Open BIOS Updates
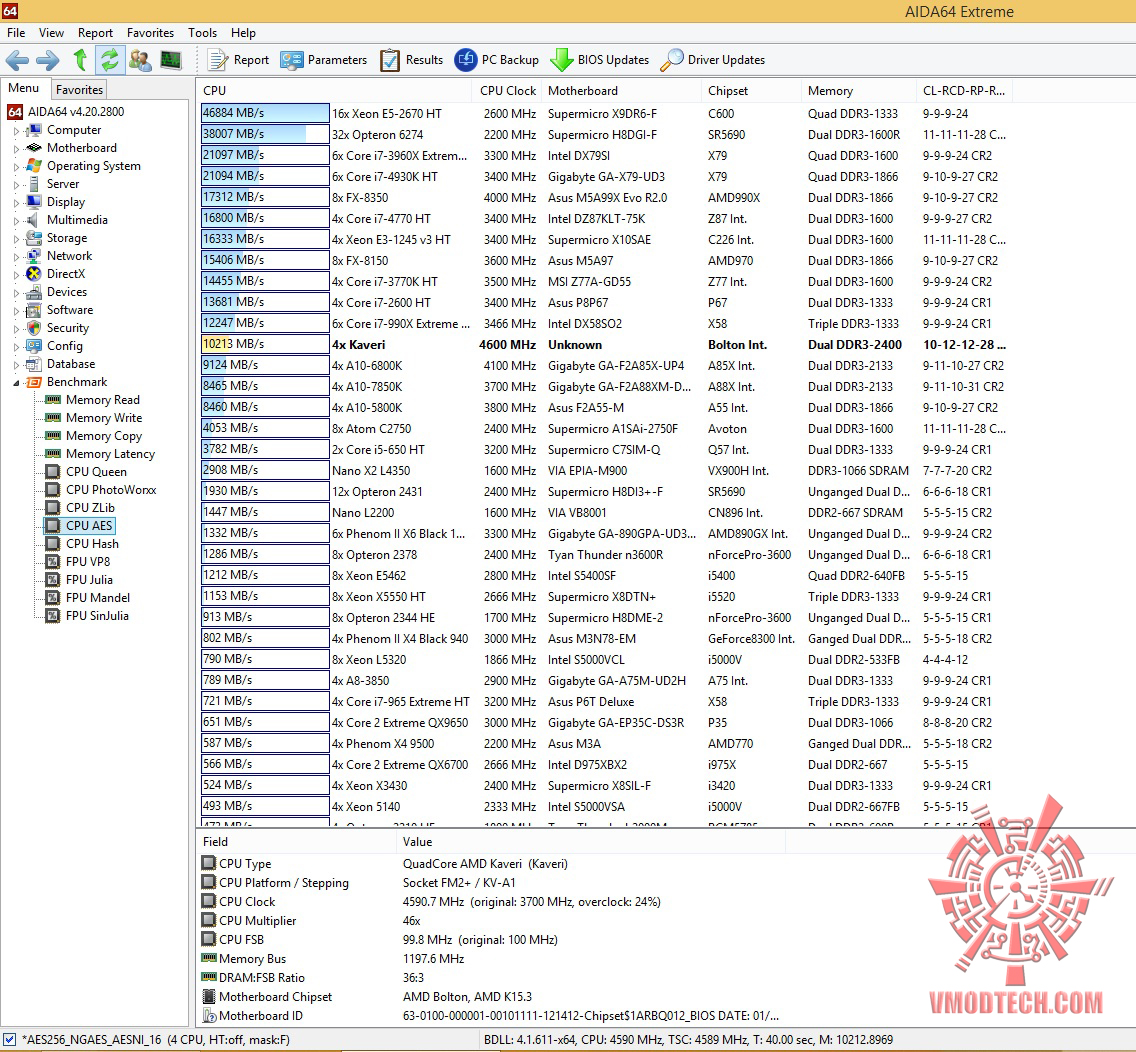Viewport: 1136px width, 1052px height. coord(600,60)
